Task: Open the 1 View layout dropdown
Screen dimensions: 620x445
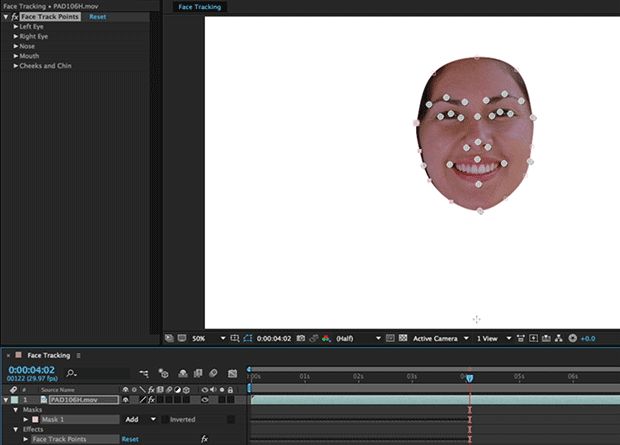Action: [x=494, y=339]
